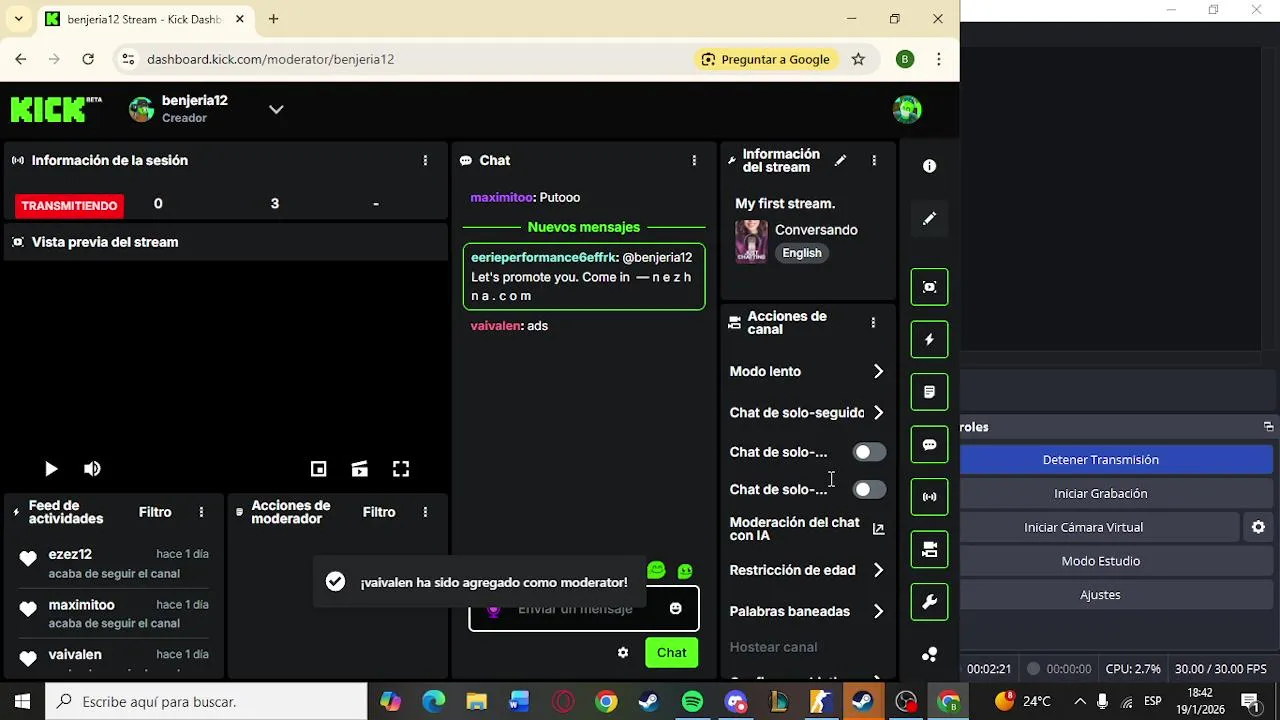This screenshot has height=720, width=1280.
Task: Open Filtro in Acciones de moderador
Action: point(379,512)
